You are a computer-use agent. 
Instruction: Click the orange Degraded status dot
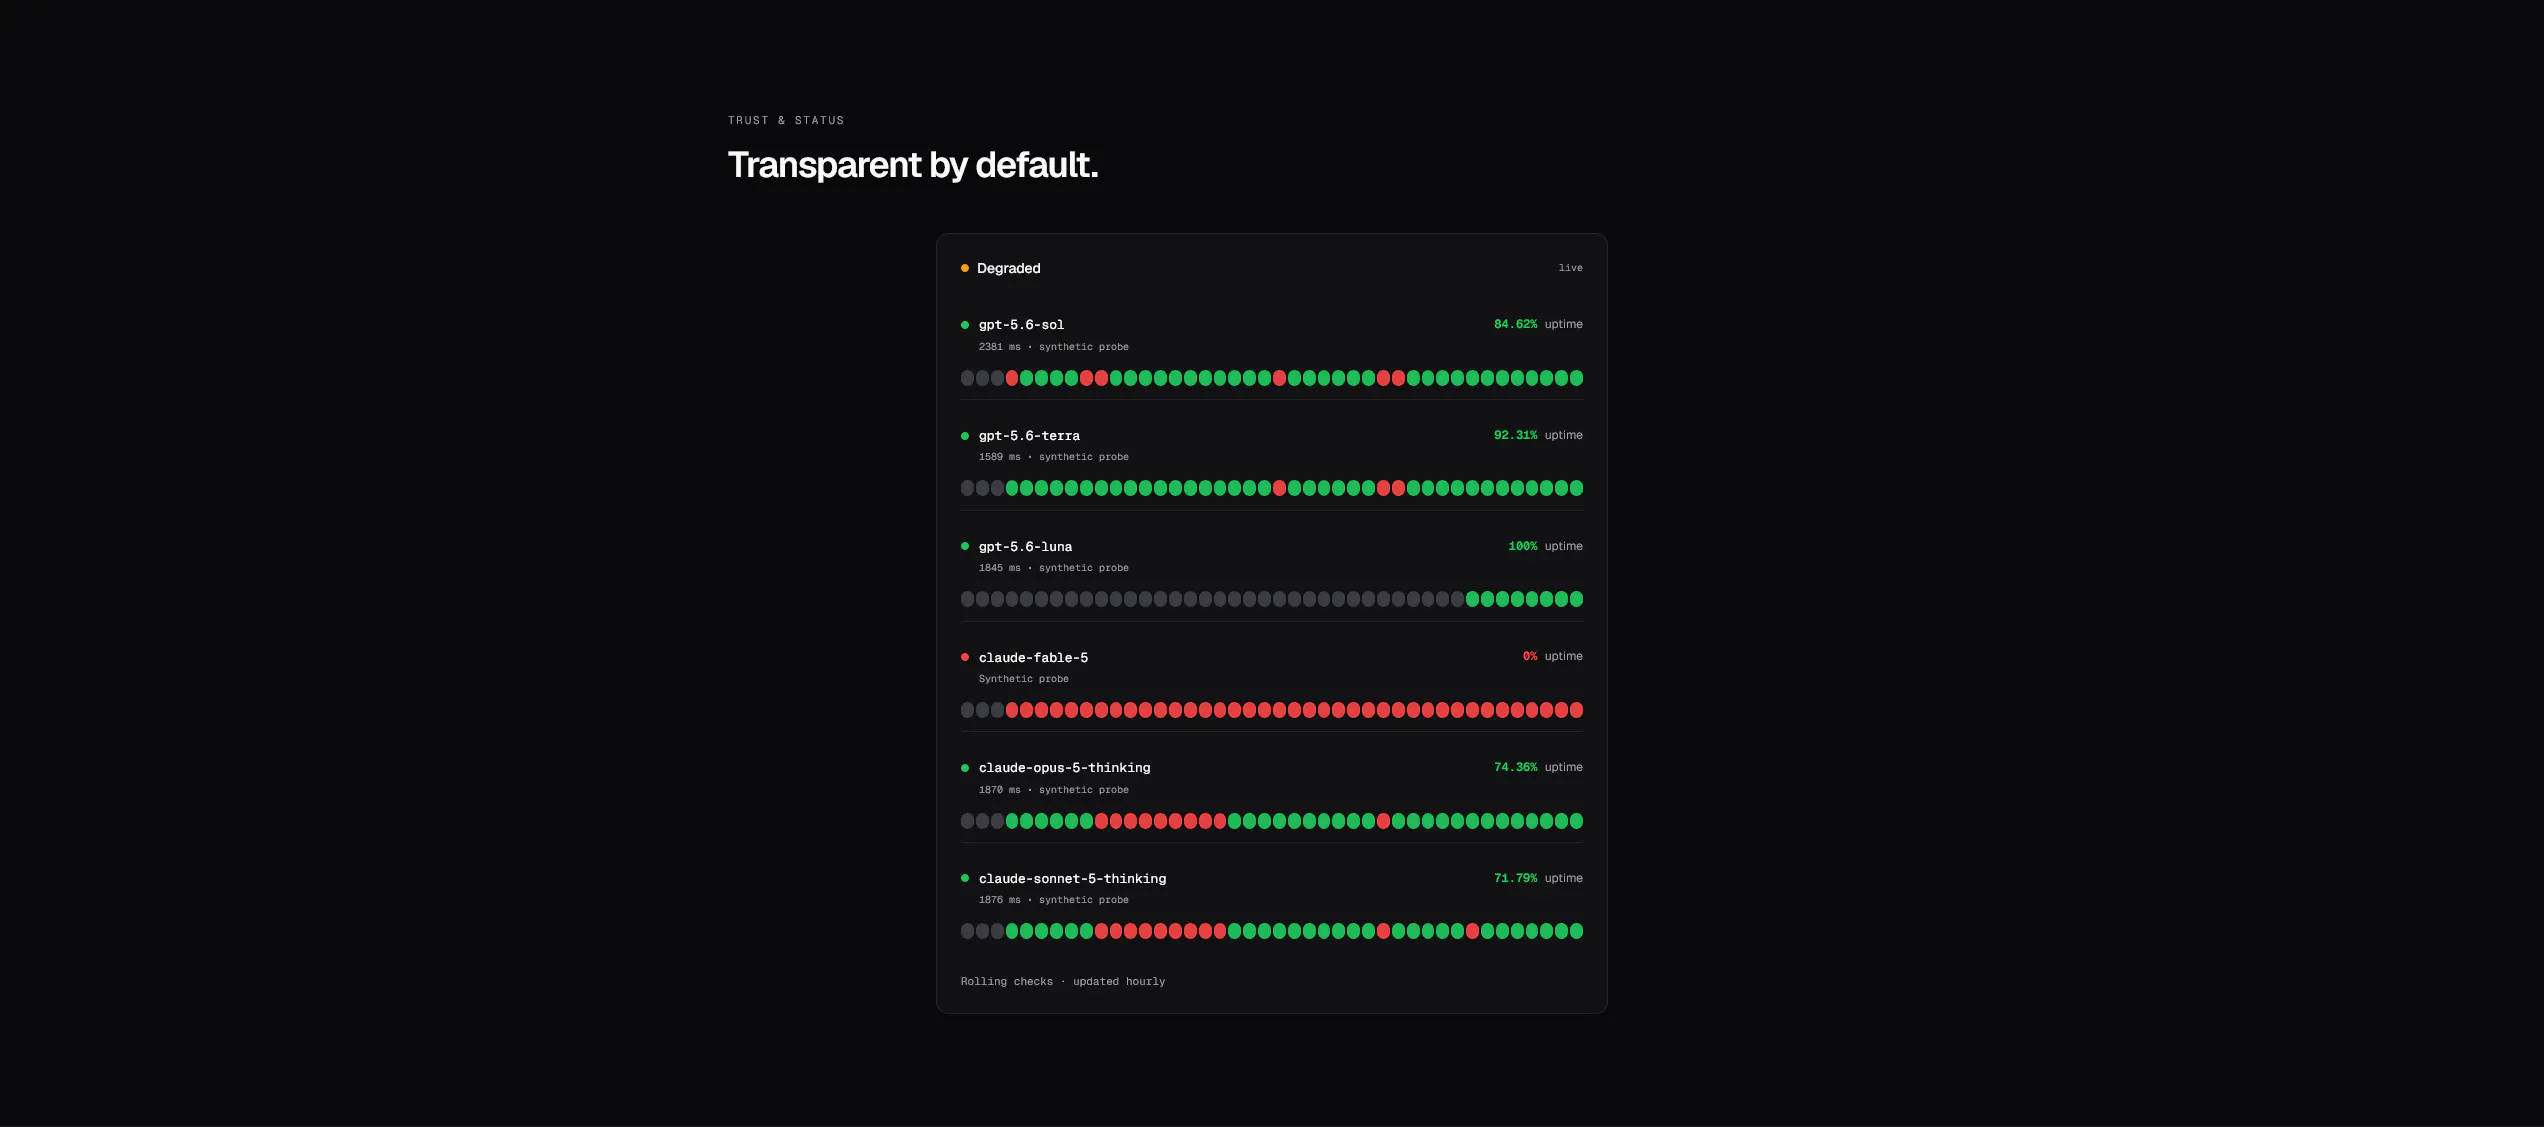point(965,268)
